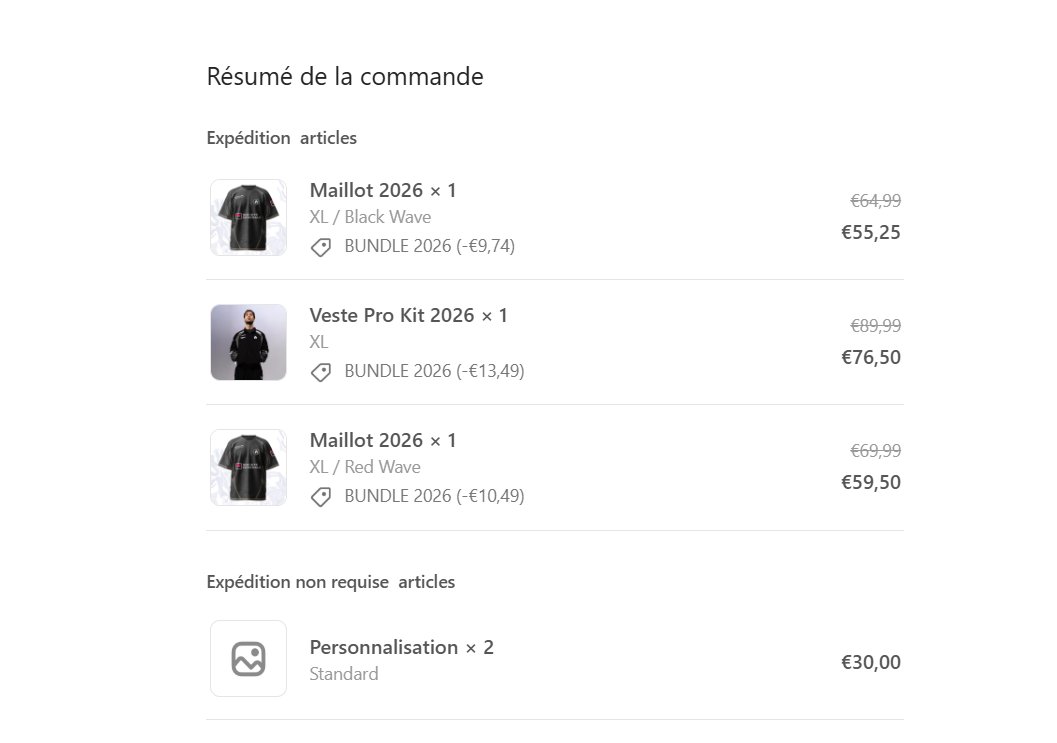Select the Maillot 2026 title above Red Wave

coord(383,440)
